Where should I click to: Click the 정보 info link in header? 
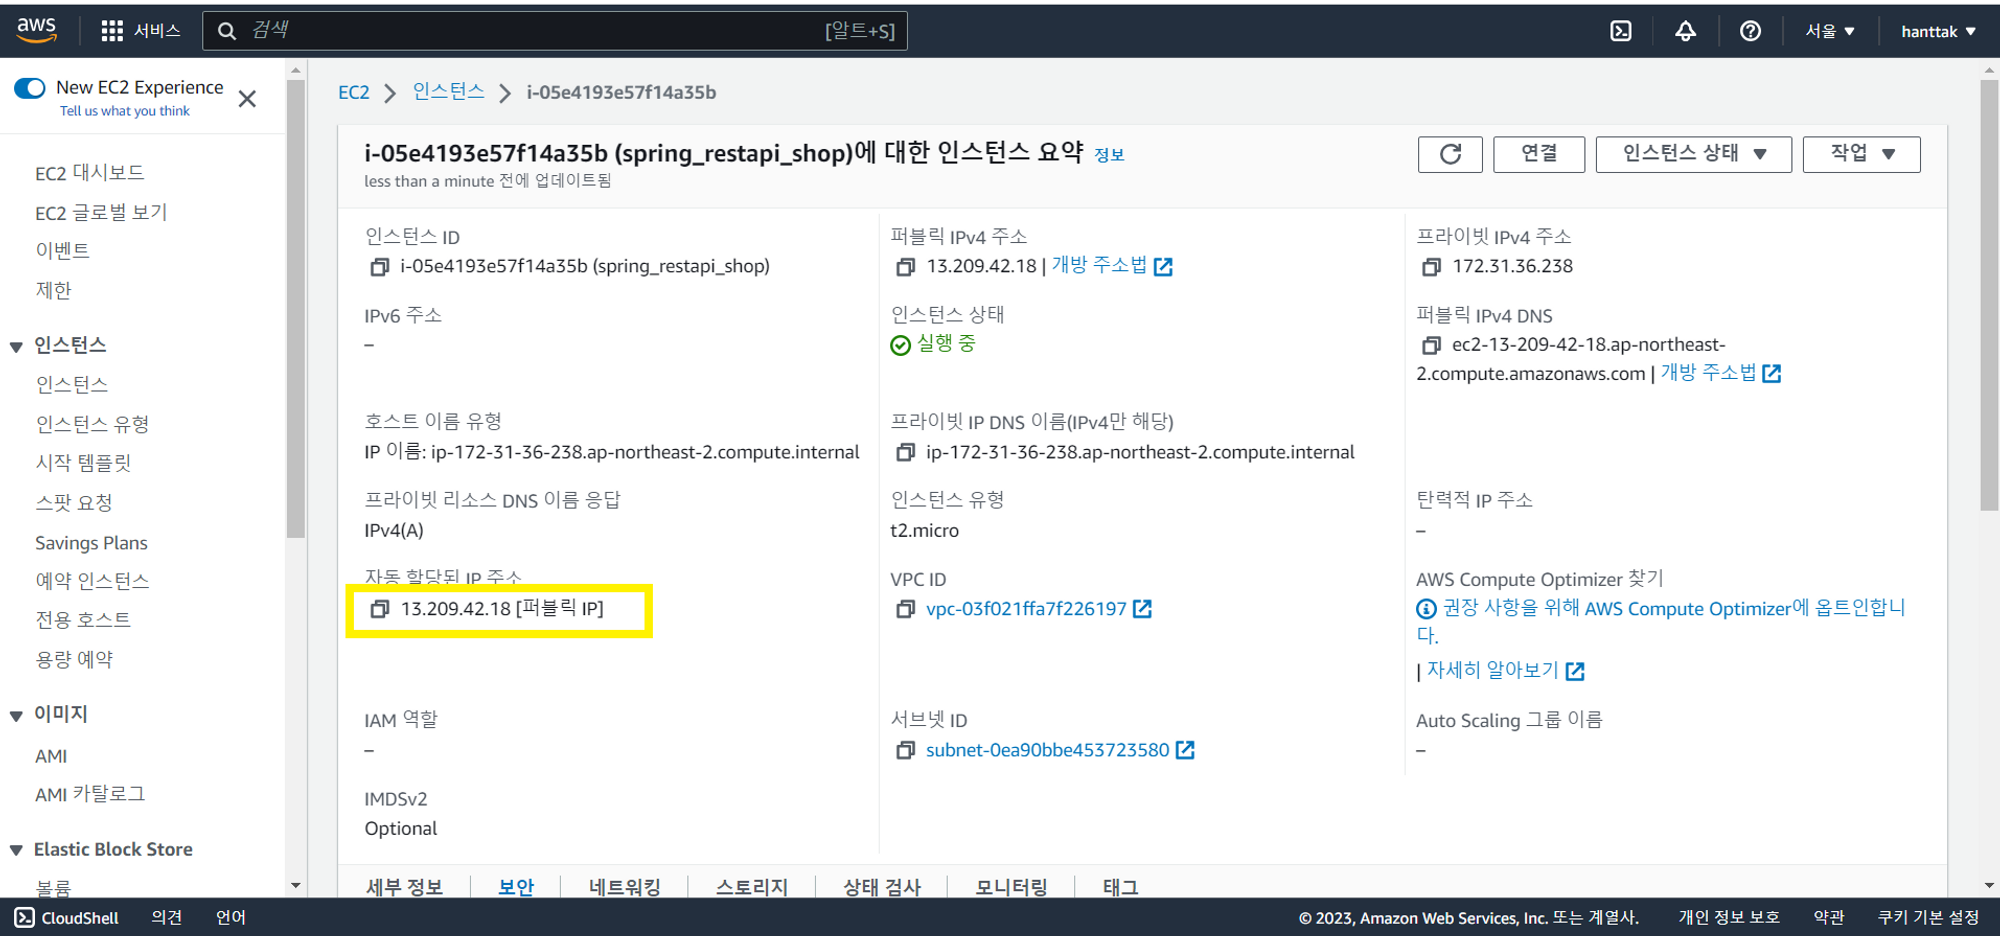[x=1109, y=155]
